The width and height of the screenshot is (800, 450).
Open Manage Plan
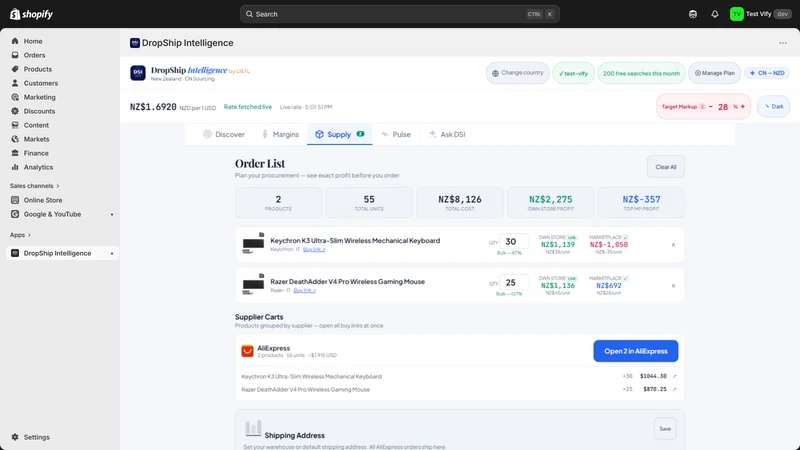(x=714, y=73)
